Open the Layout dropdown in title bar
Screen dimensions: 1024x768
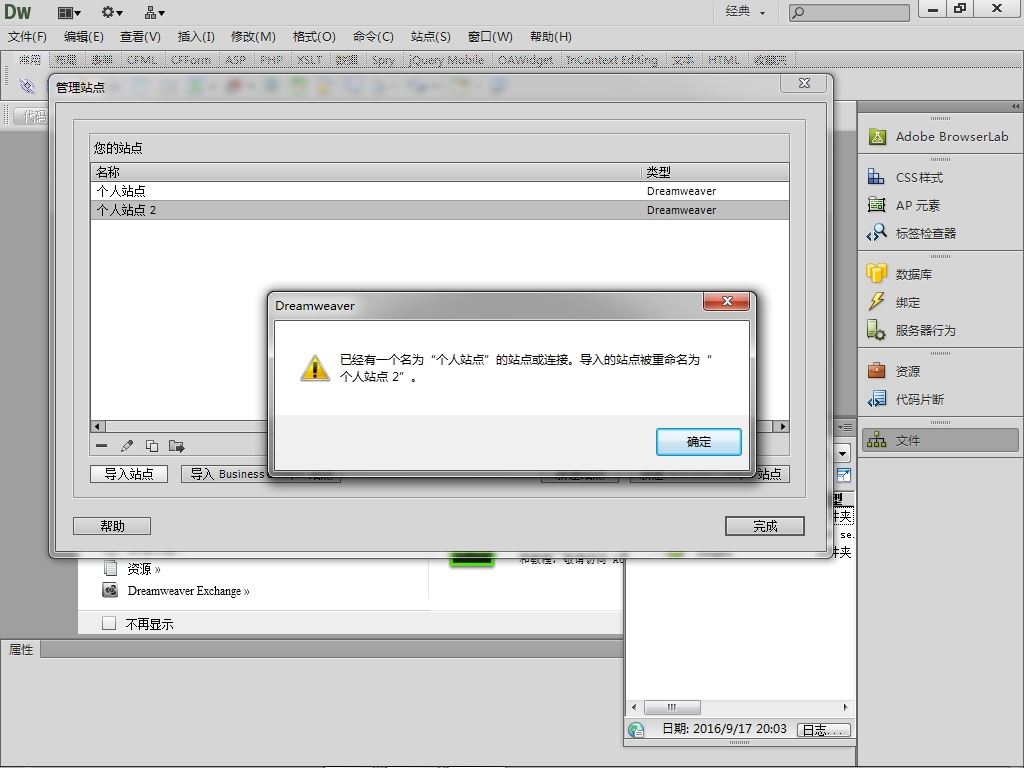[69, 12]
